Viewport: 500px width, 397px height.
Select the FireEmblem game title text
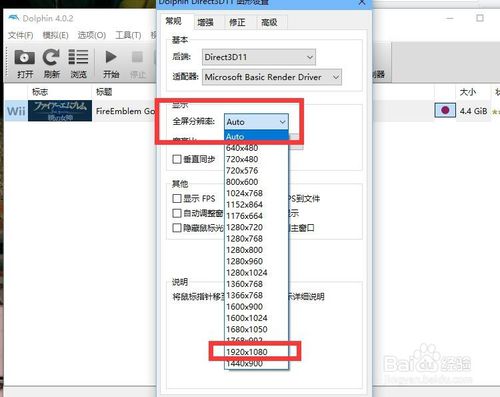125,111
